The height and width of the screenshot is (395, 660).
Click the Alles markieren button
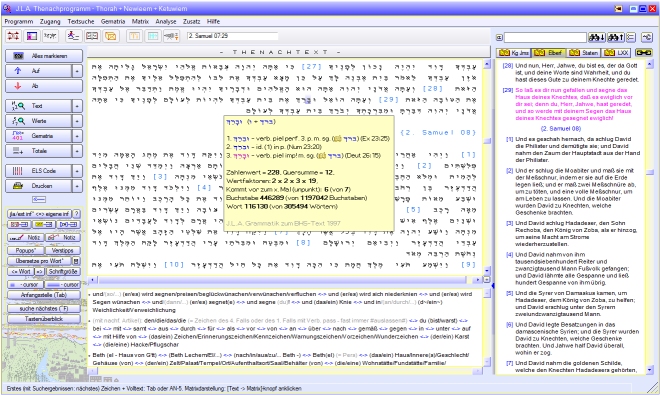tap(44, 56)
